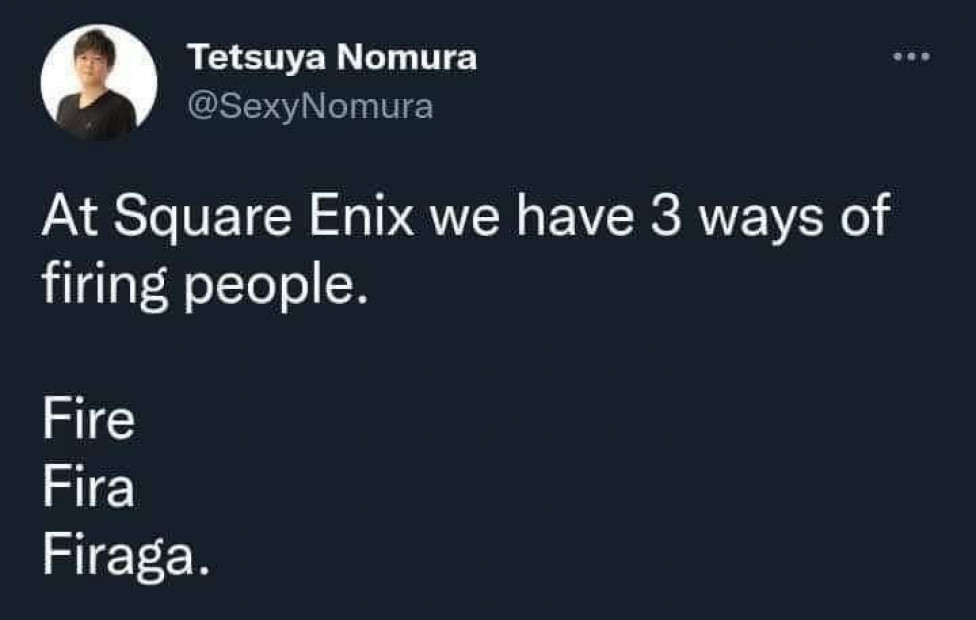Image resolution: width=976 pixels, height=620 pixels.
Task: Click the number "3" in the tweet
Action: tap(666, 217)
